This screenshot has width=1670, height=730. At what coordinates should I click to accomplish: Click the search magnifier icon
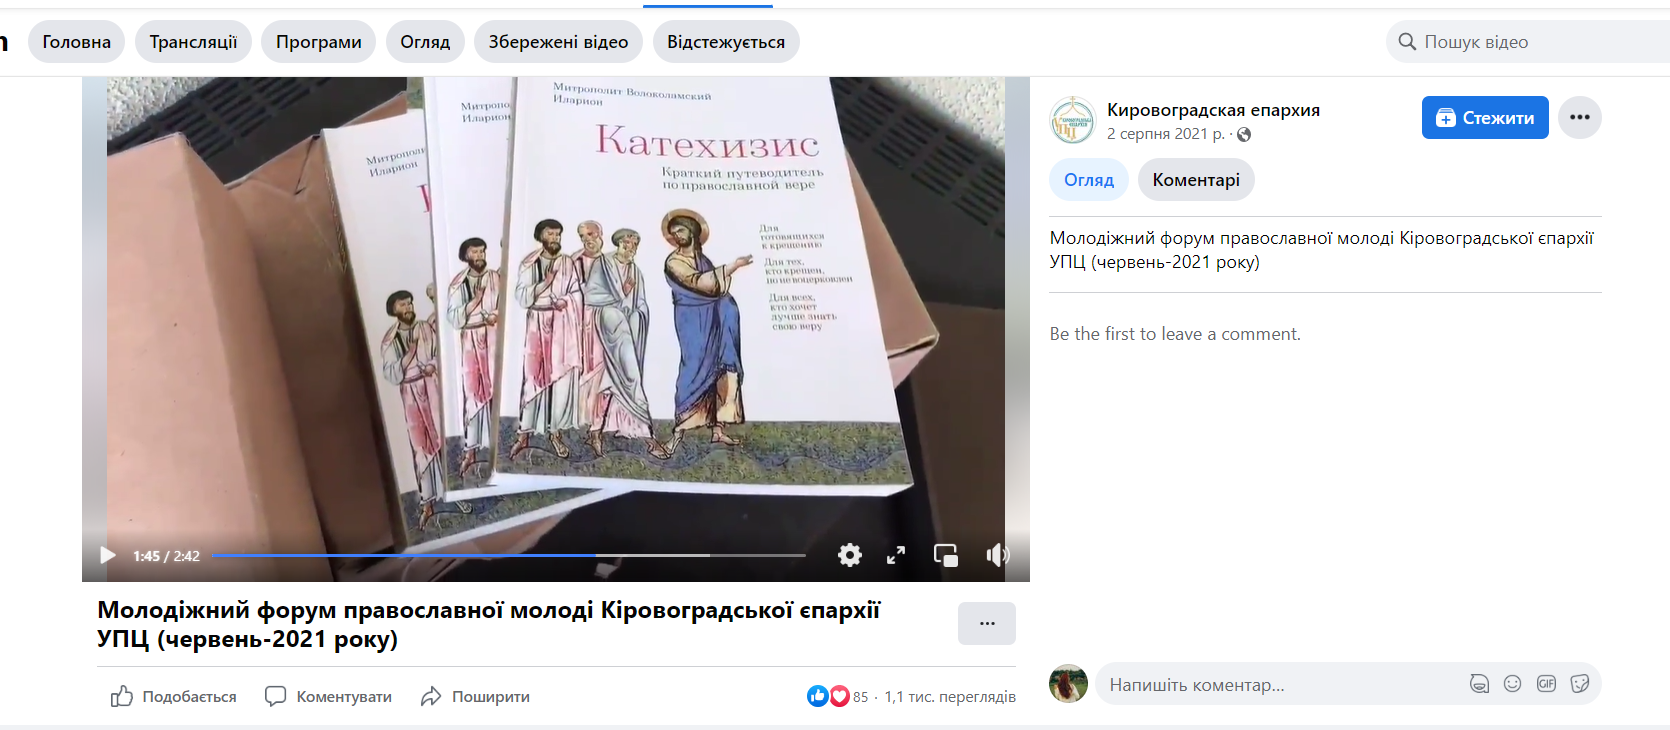[1407, 42]
